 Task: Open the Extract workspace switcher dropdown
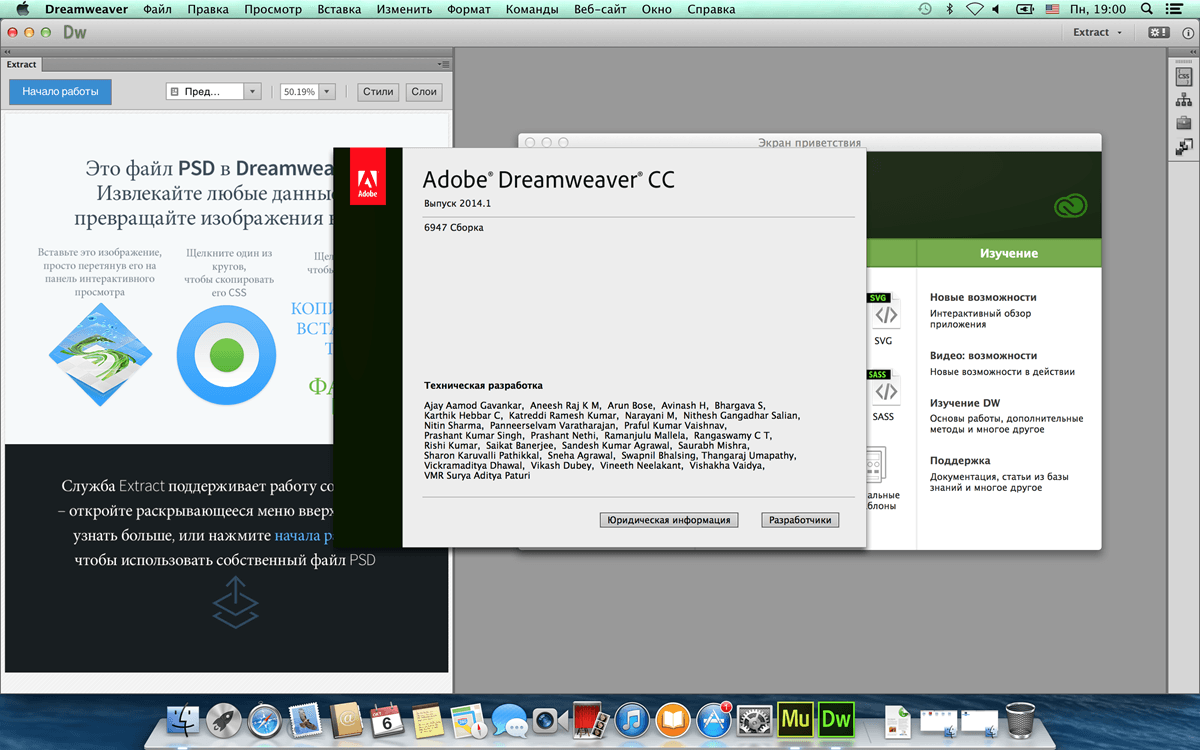(1097, 32)
